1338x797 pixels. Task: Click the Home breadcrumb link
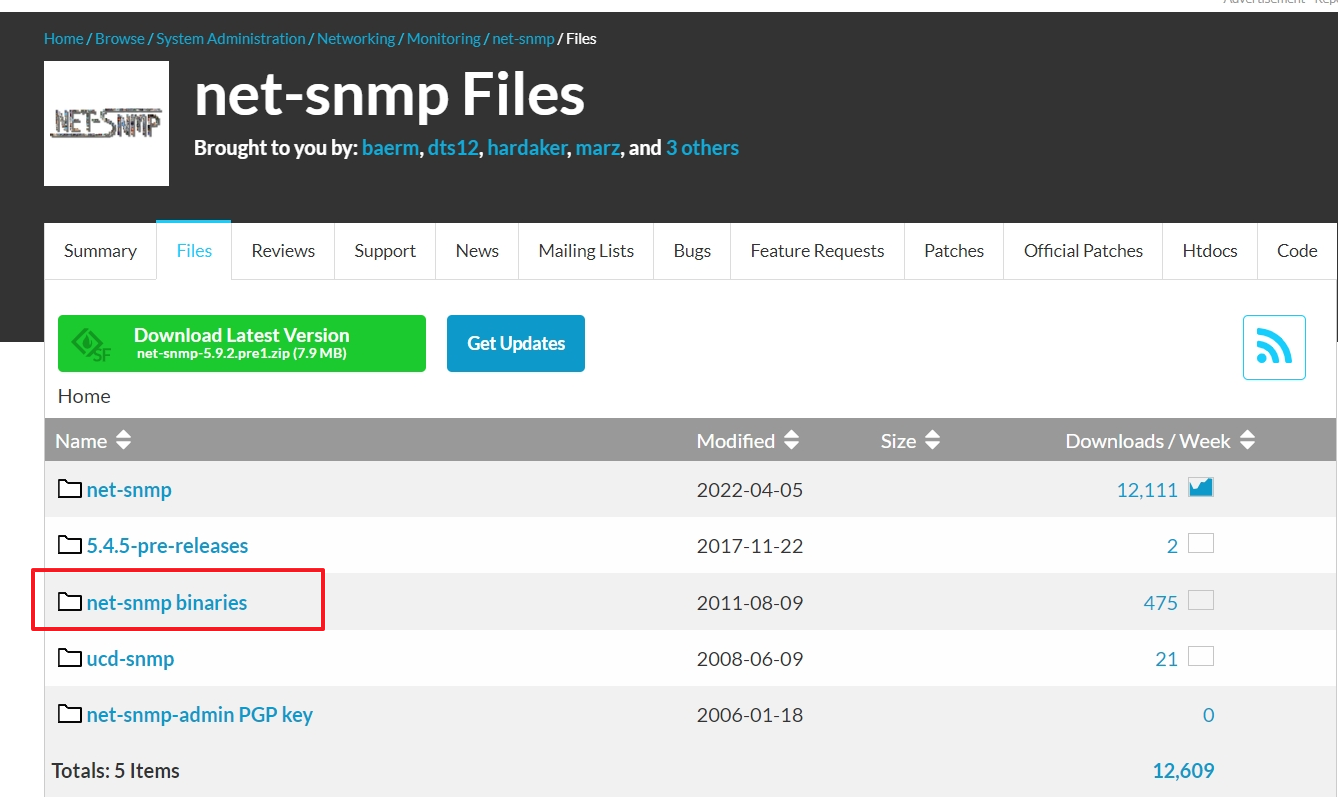pos(64,39)
